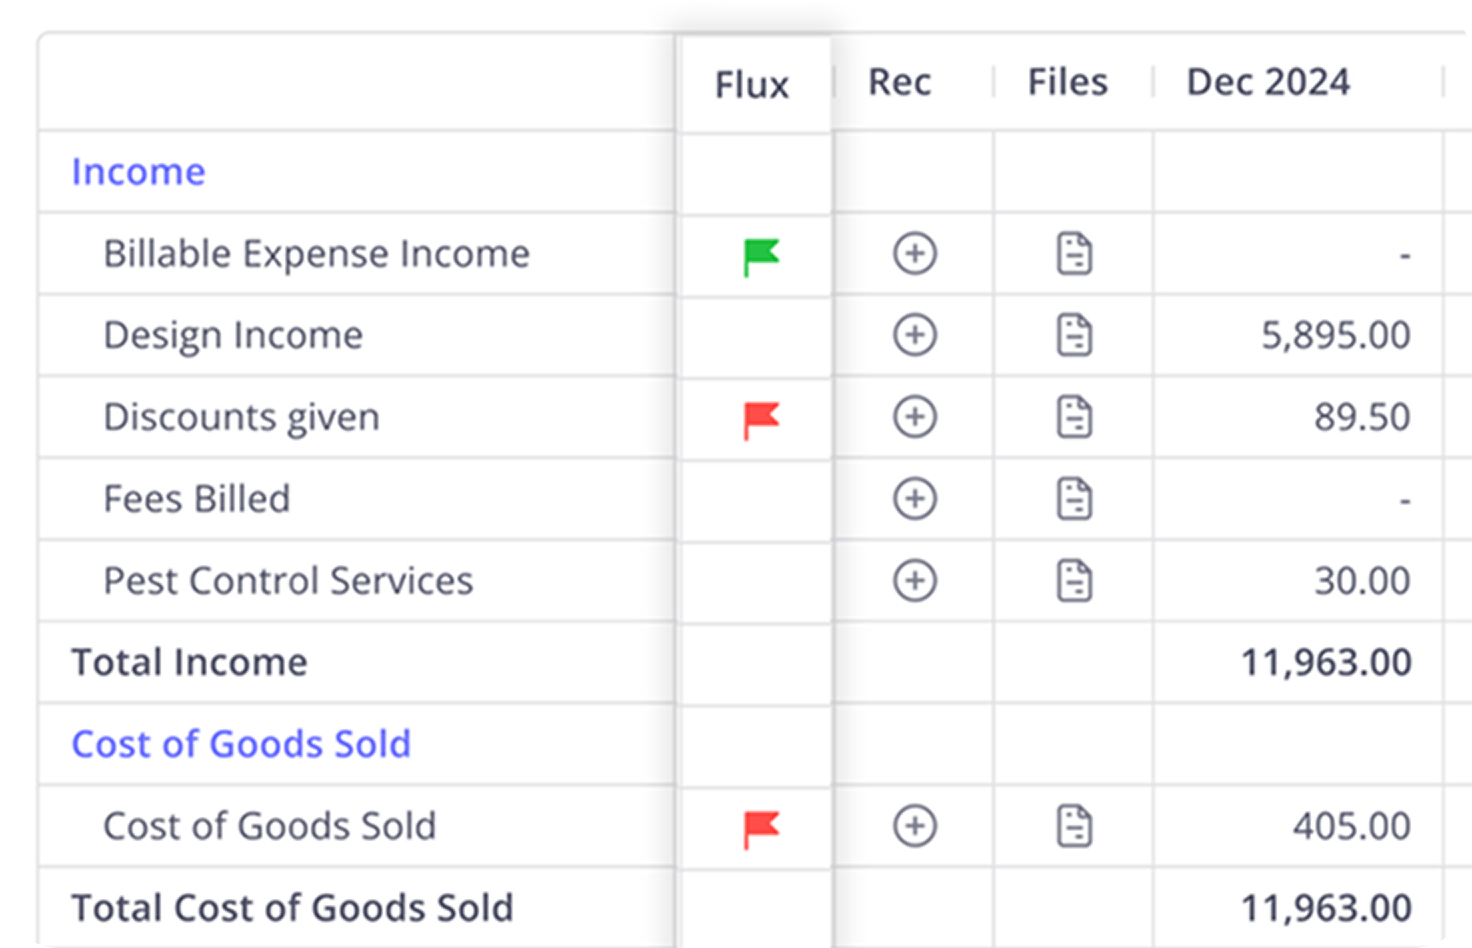Click the red flux flag for Discounts given
The height and width of the screenshot is (948, 1472).
[761, 420]
